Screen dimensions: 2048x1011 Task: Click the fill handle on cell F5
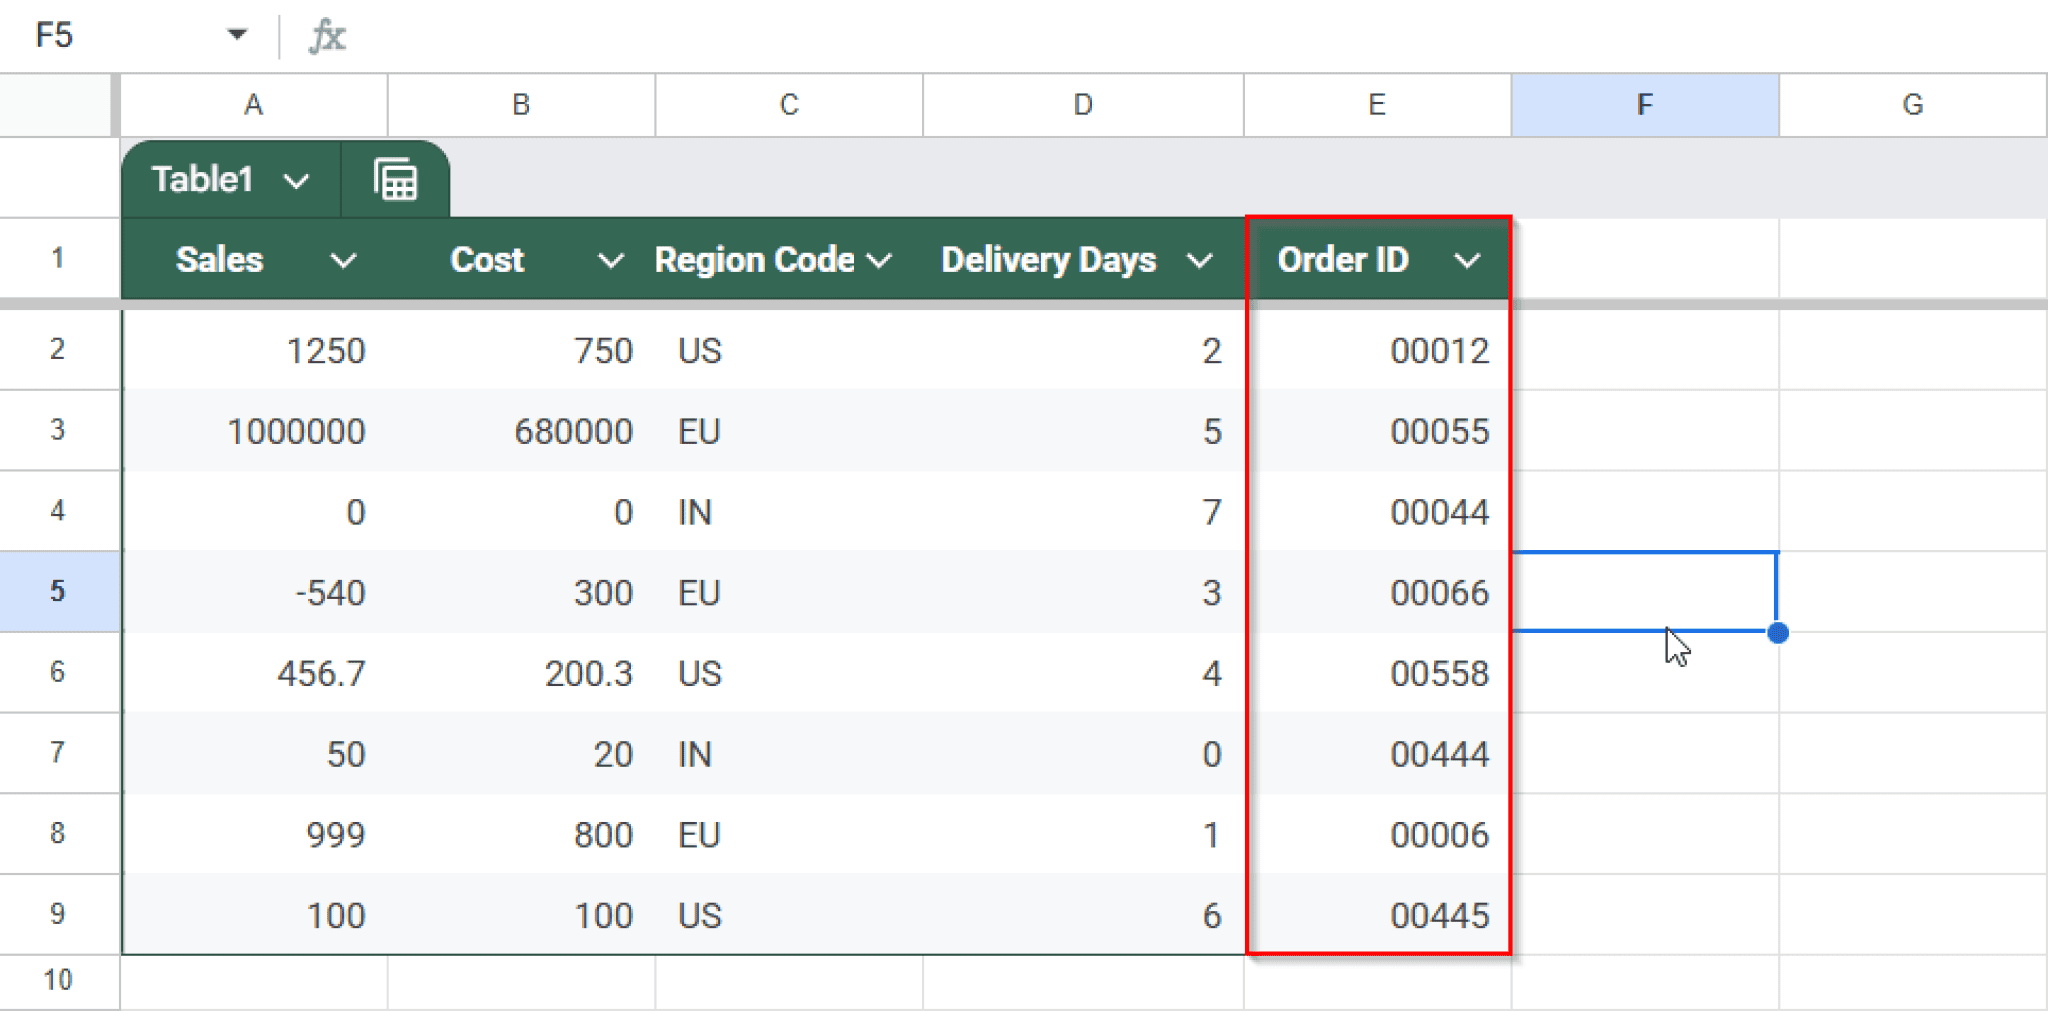point(1779,633)
